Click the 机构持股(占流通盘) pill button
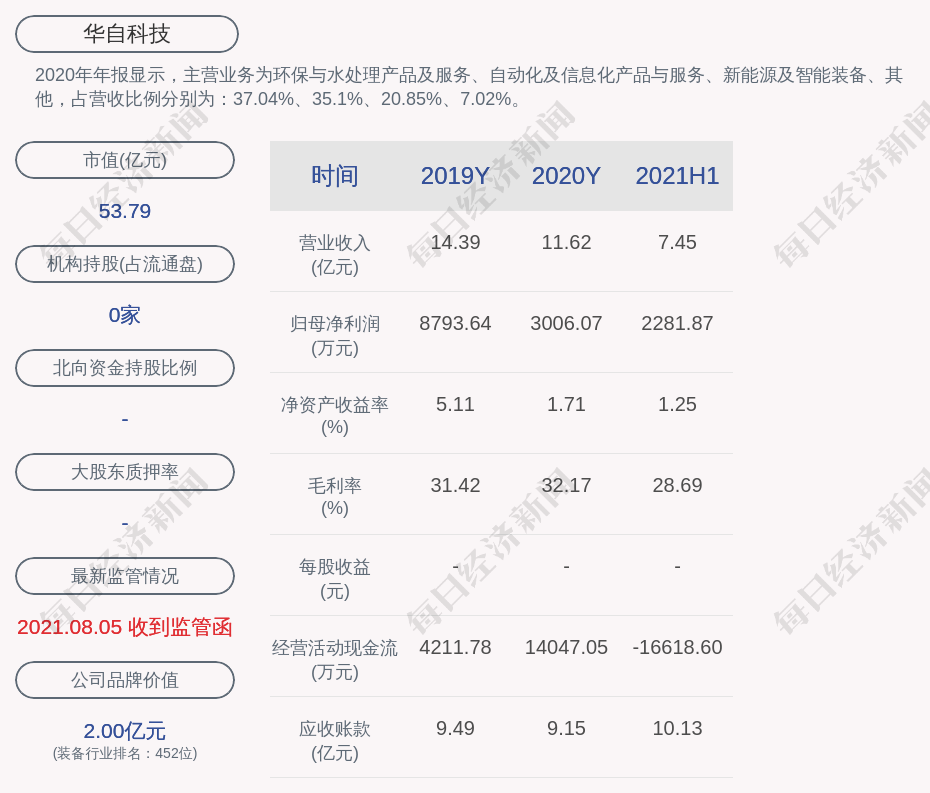The width and height of the screenshot is (930, 793). point(125,264)
